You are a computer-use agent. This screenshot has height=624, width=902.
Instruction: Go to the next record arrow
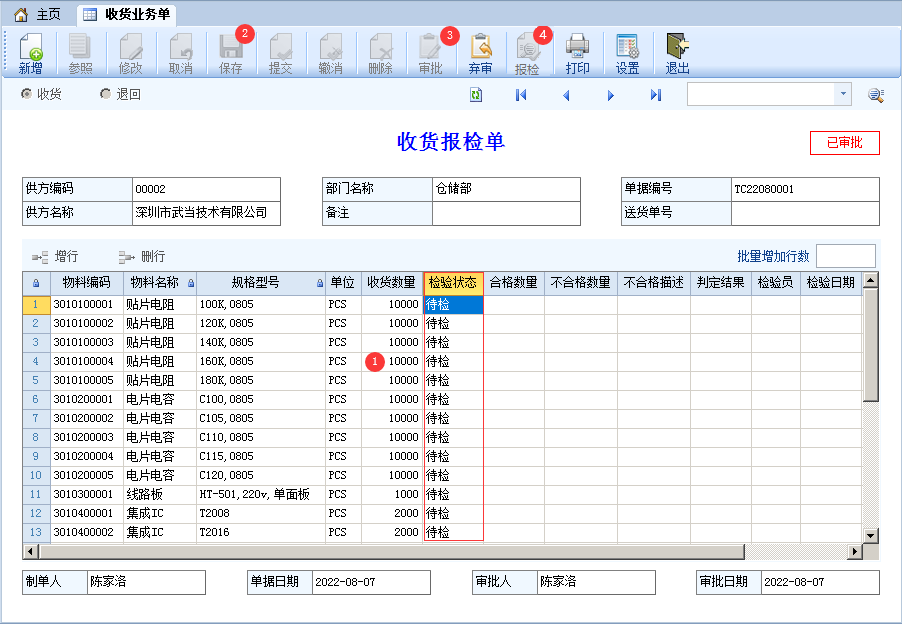[610, 95]
